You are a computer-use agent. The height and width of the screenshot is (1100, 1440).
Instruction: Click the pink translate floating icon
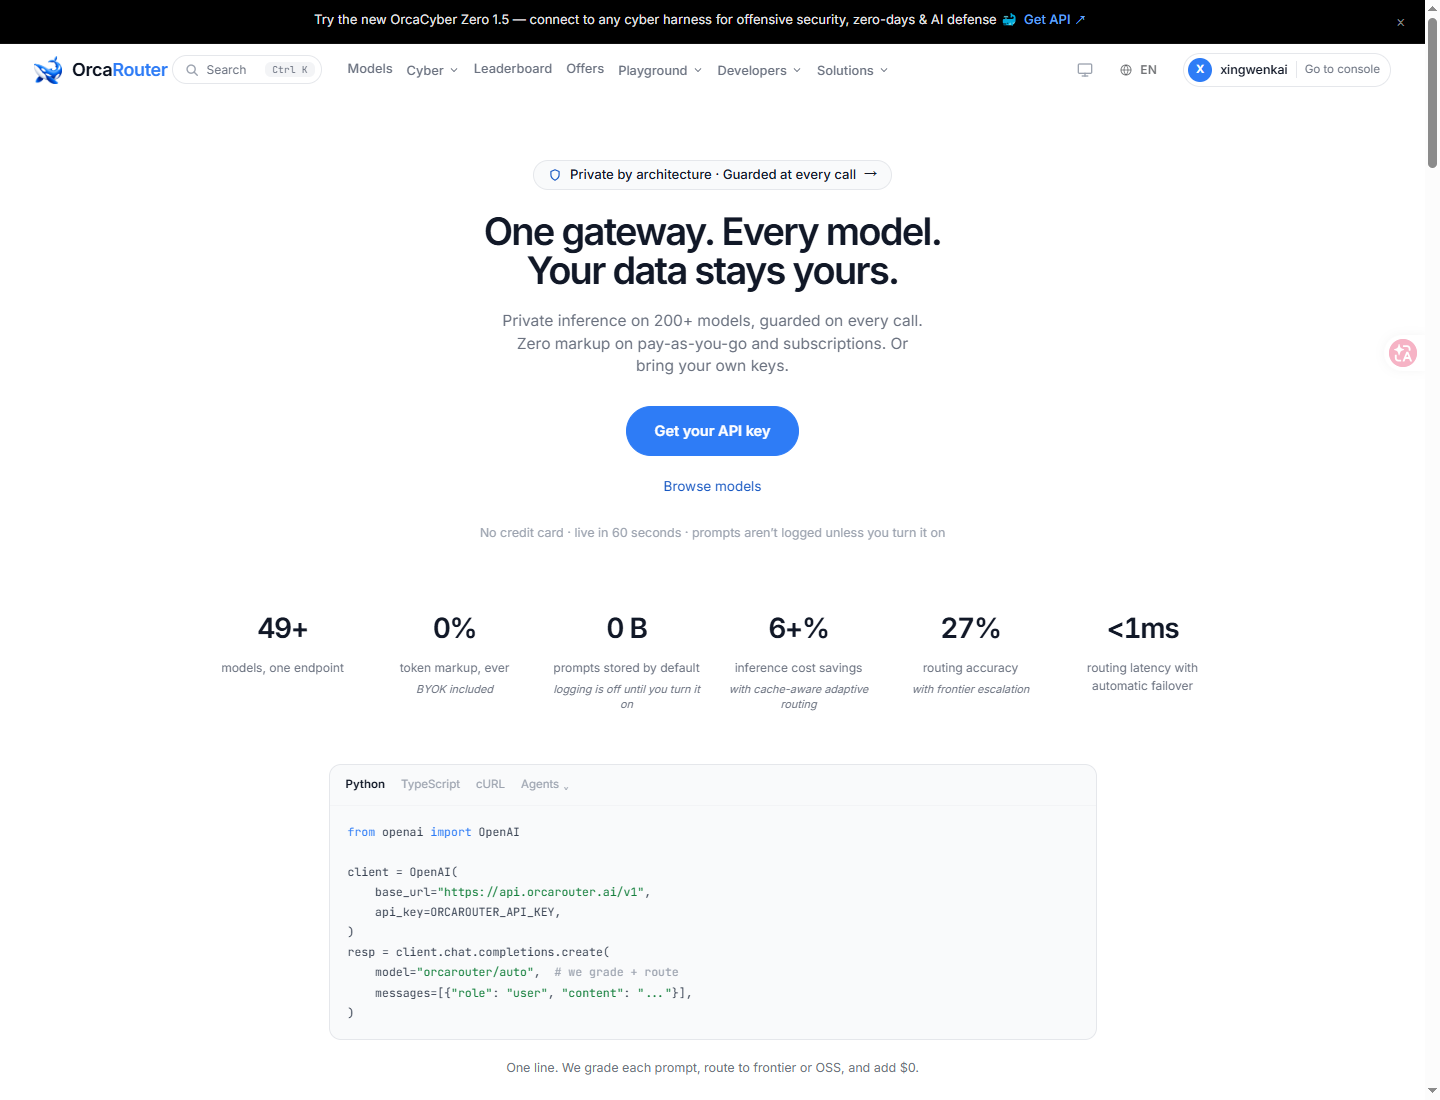click(x=1403, y=353)
